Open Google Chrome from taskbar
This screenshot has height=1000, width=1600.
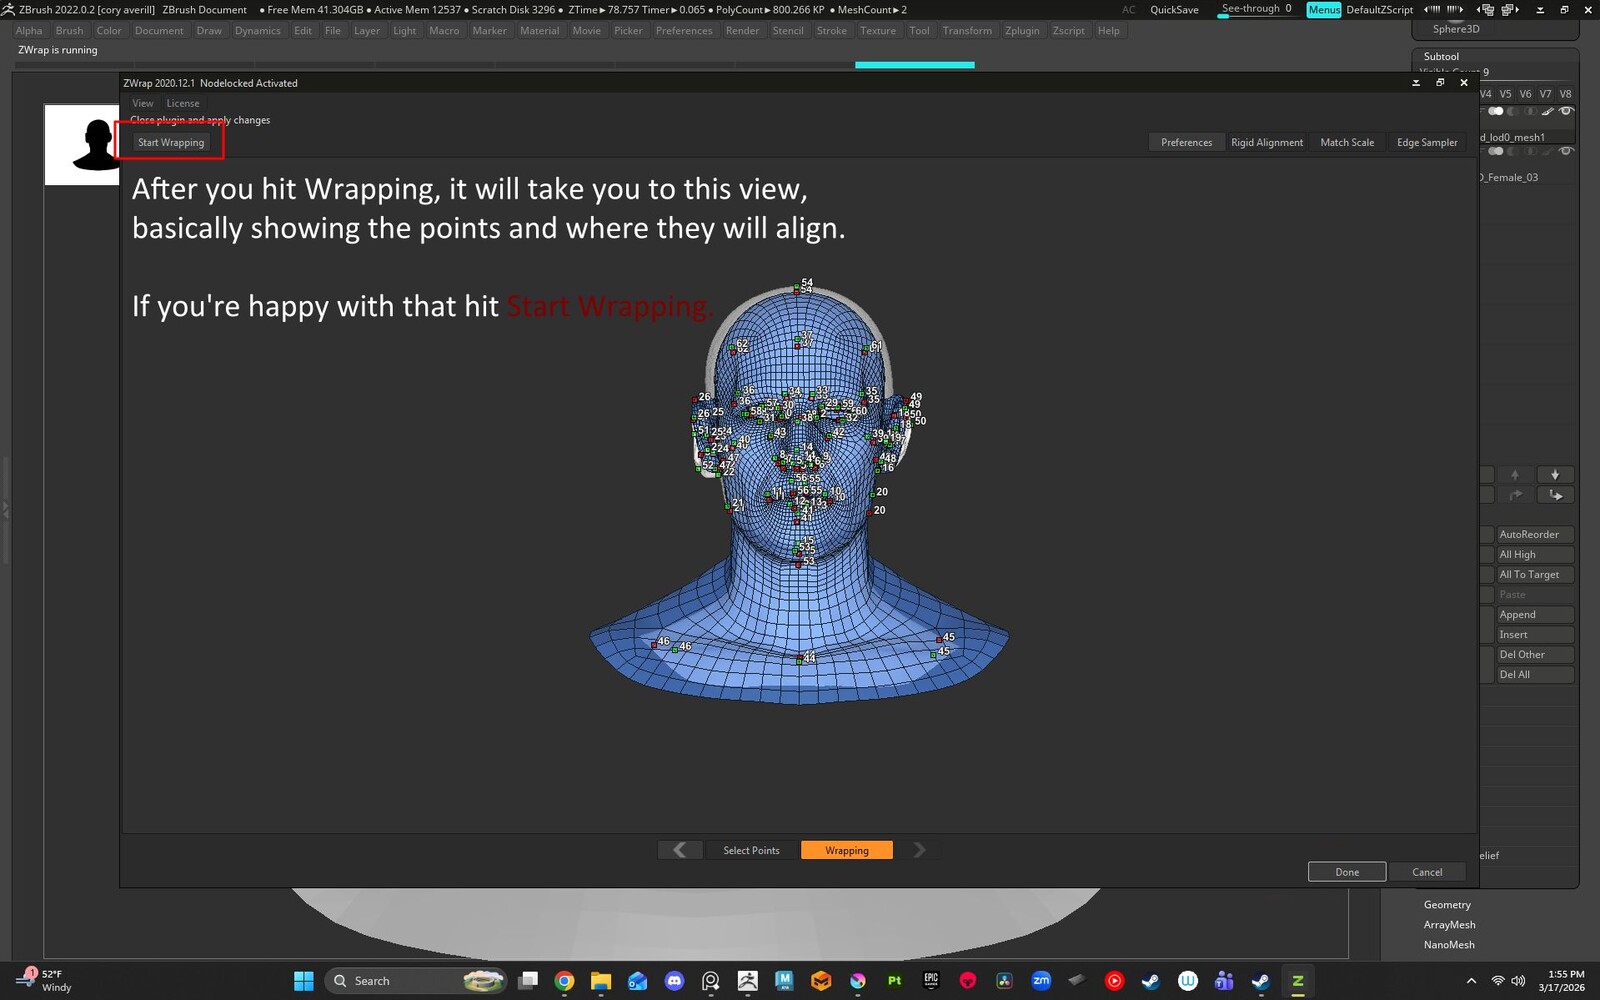564,981
